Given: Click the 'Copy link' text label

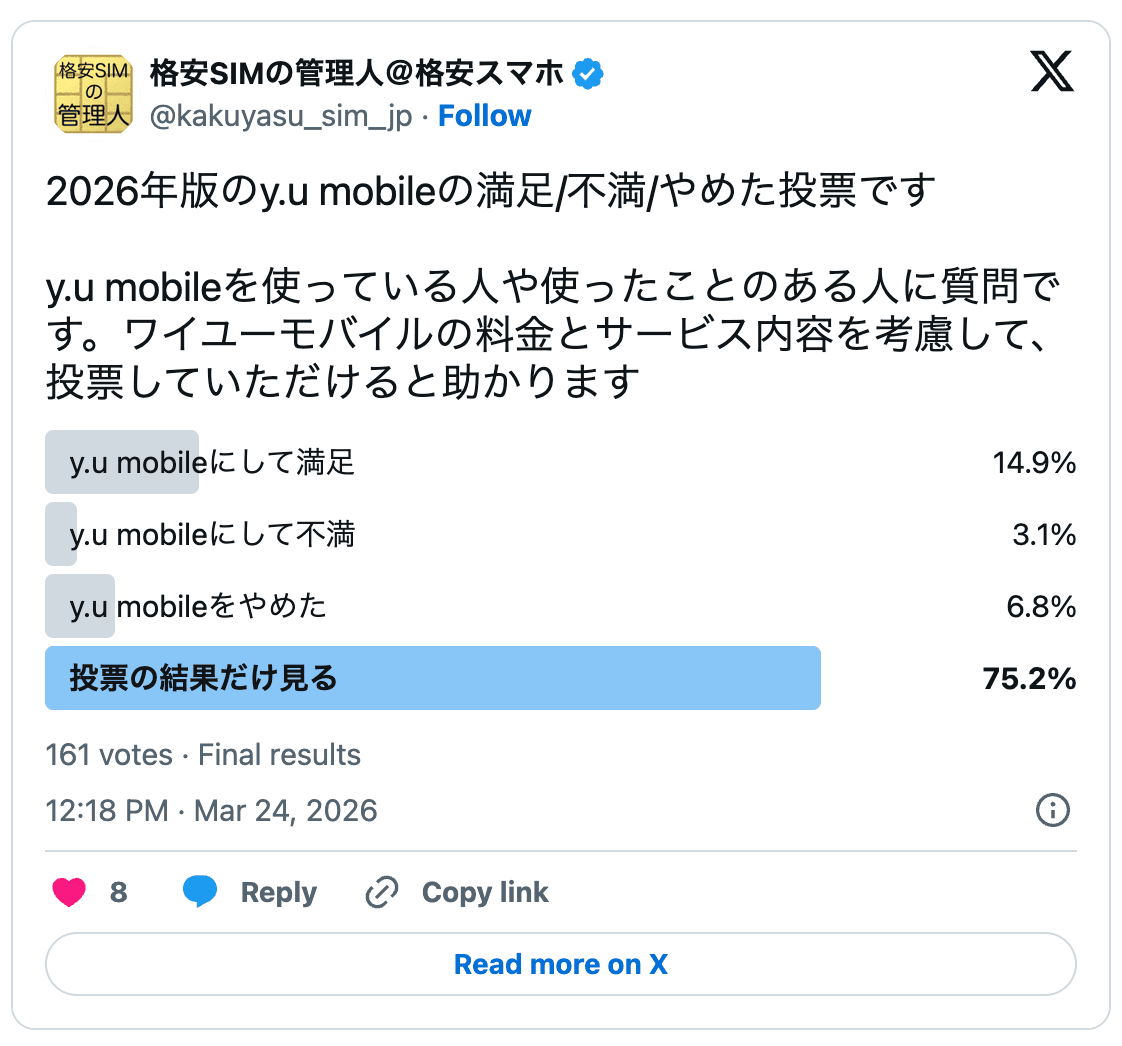Looking at the screenshot, I should coord(483,892).
